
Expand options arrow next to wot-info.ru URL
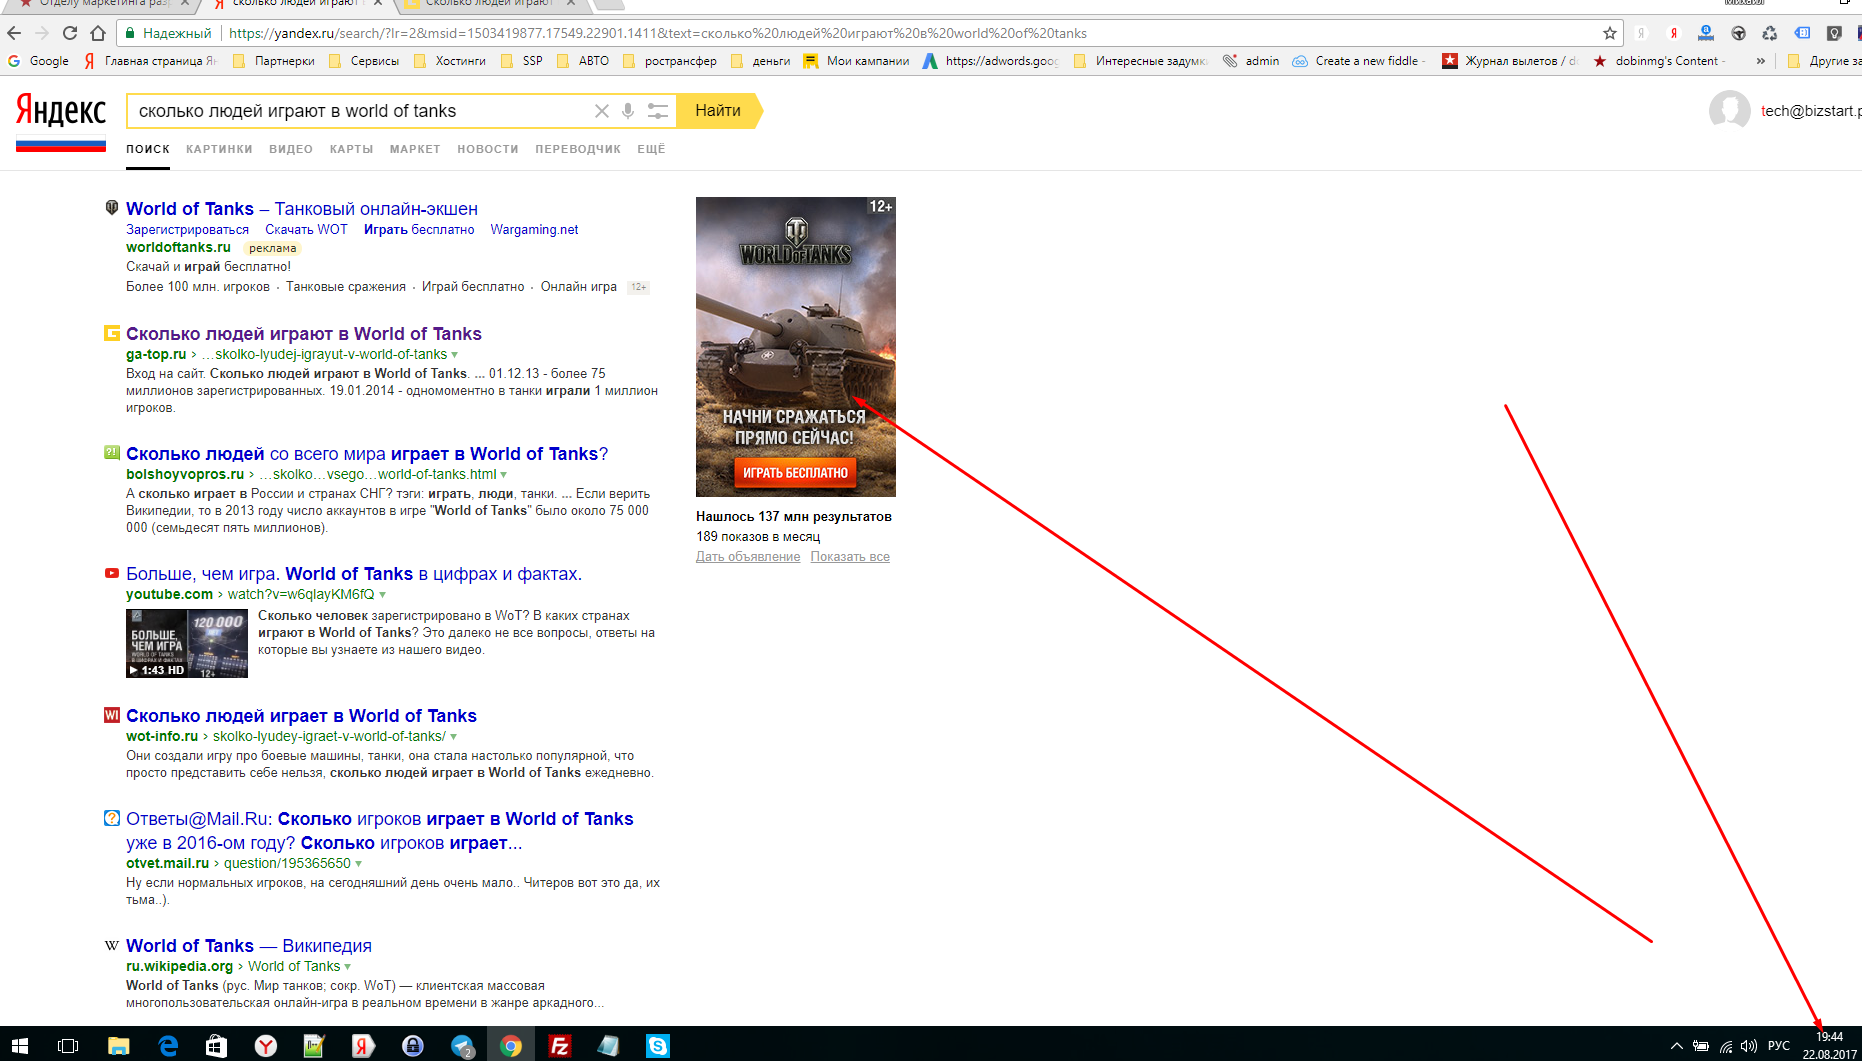click(x=454, y=737)
